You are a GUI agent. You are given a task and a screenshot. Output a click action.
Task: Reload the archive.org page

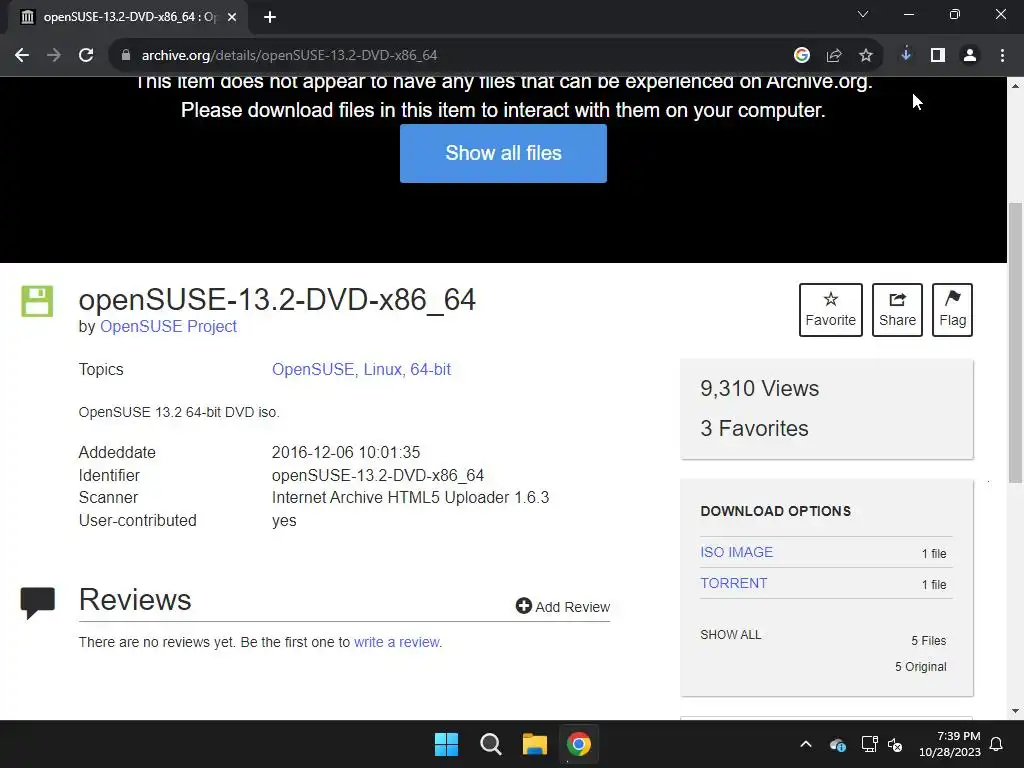86,56
